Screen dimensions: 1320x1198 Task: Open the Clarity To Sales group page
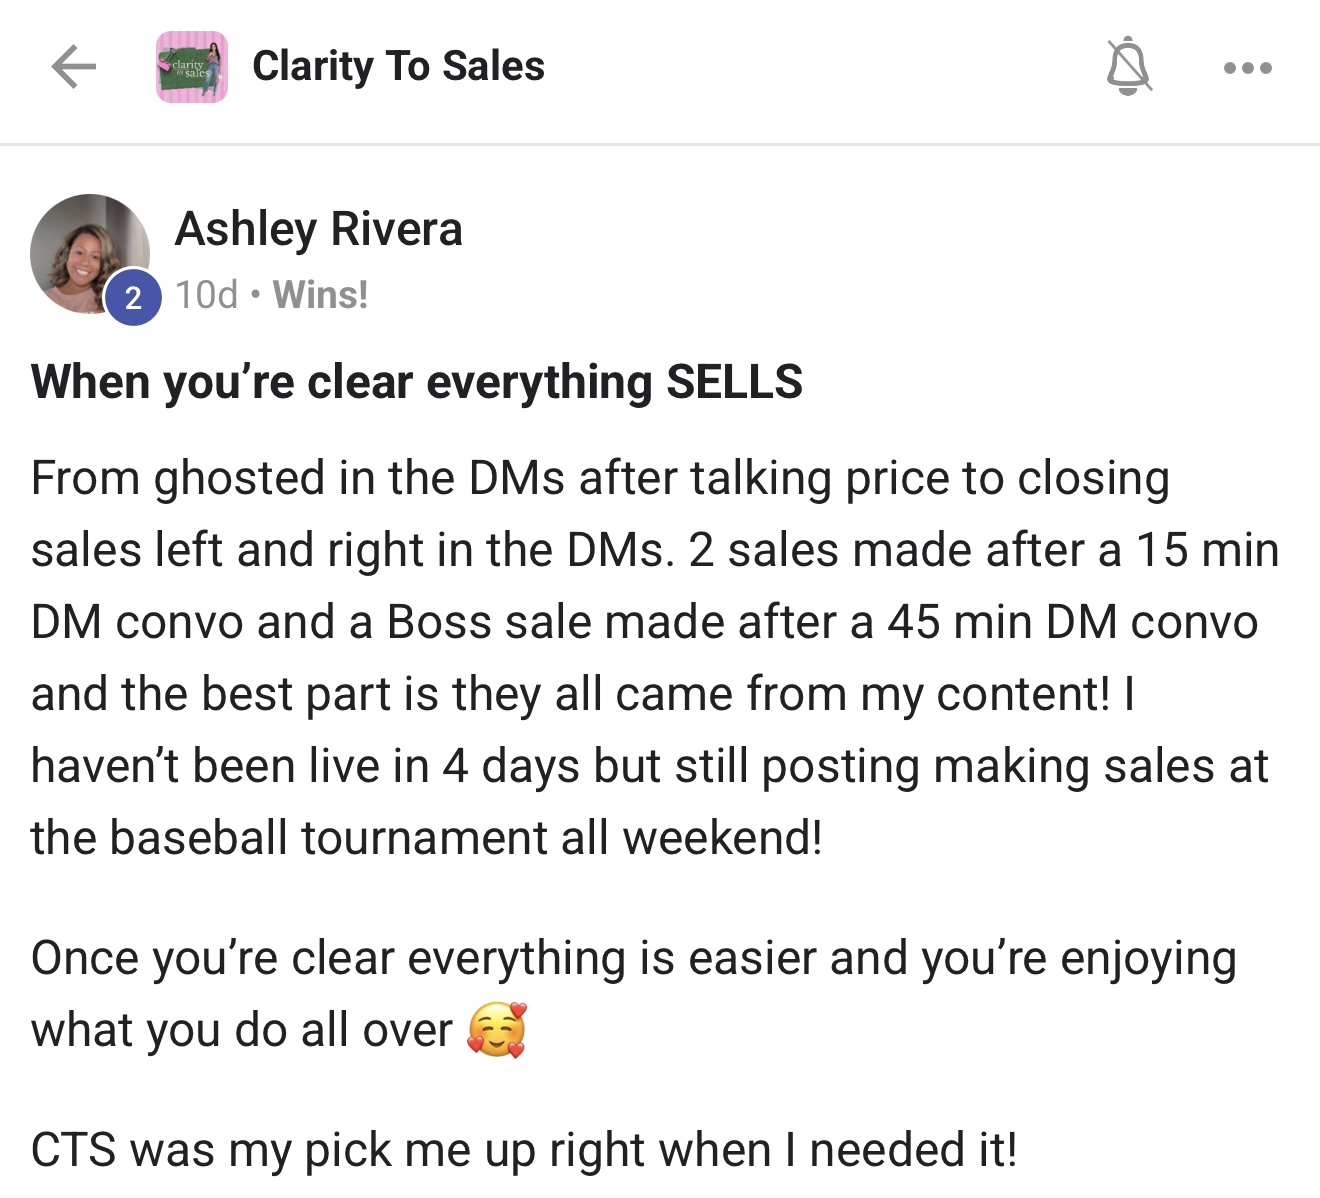pos(397,67)
